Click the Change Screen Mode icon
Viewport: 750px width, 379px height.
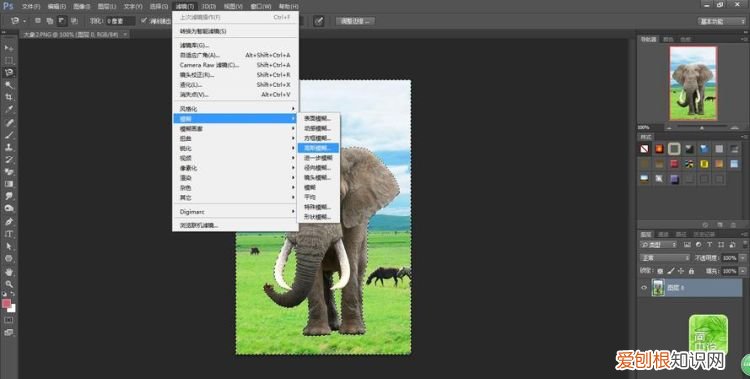pyautogui.click(x=9, y=332)
